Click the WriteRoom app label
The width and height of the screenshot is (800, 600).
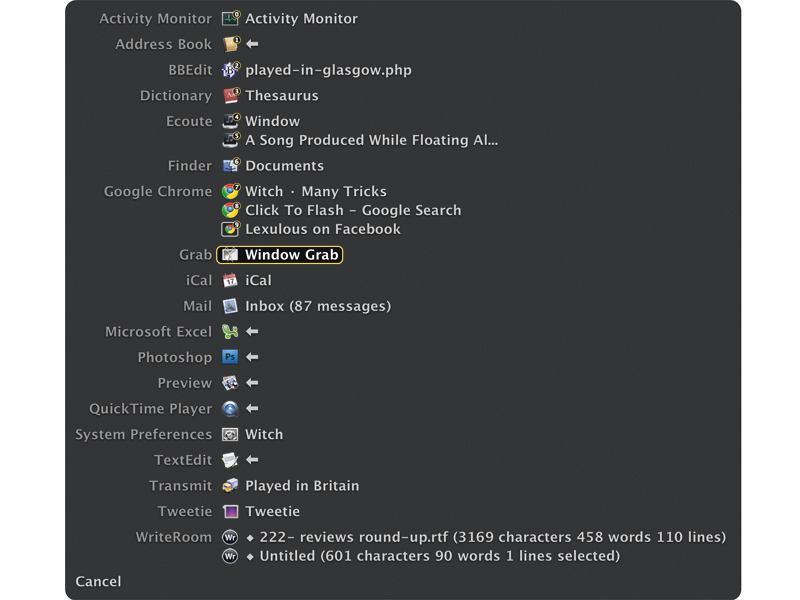click(x=173, y=537)
